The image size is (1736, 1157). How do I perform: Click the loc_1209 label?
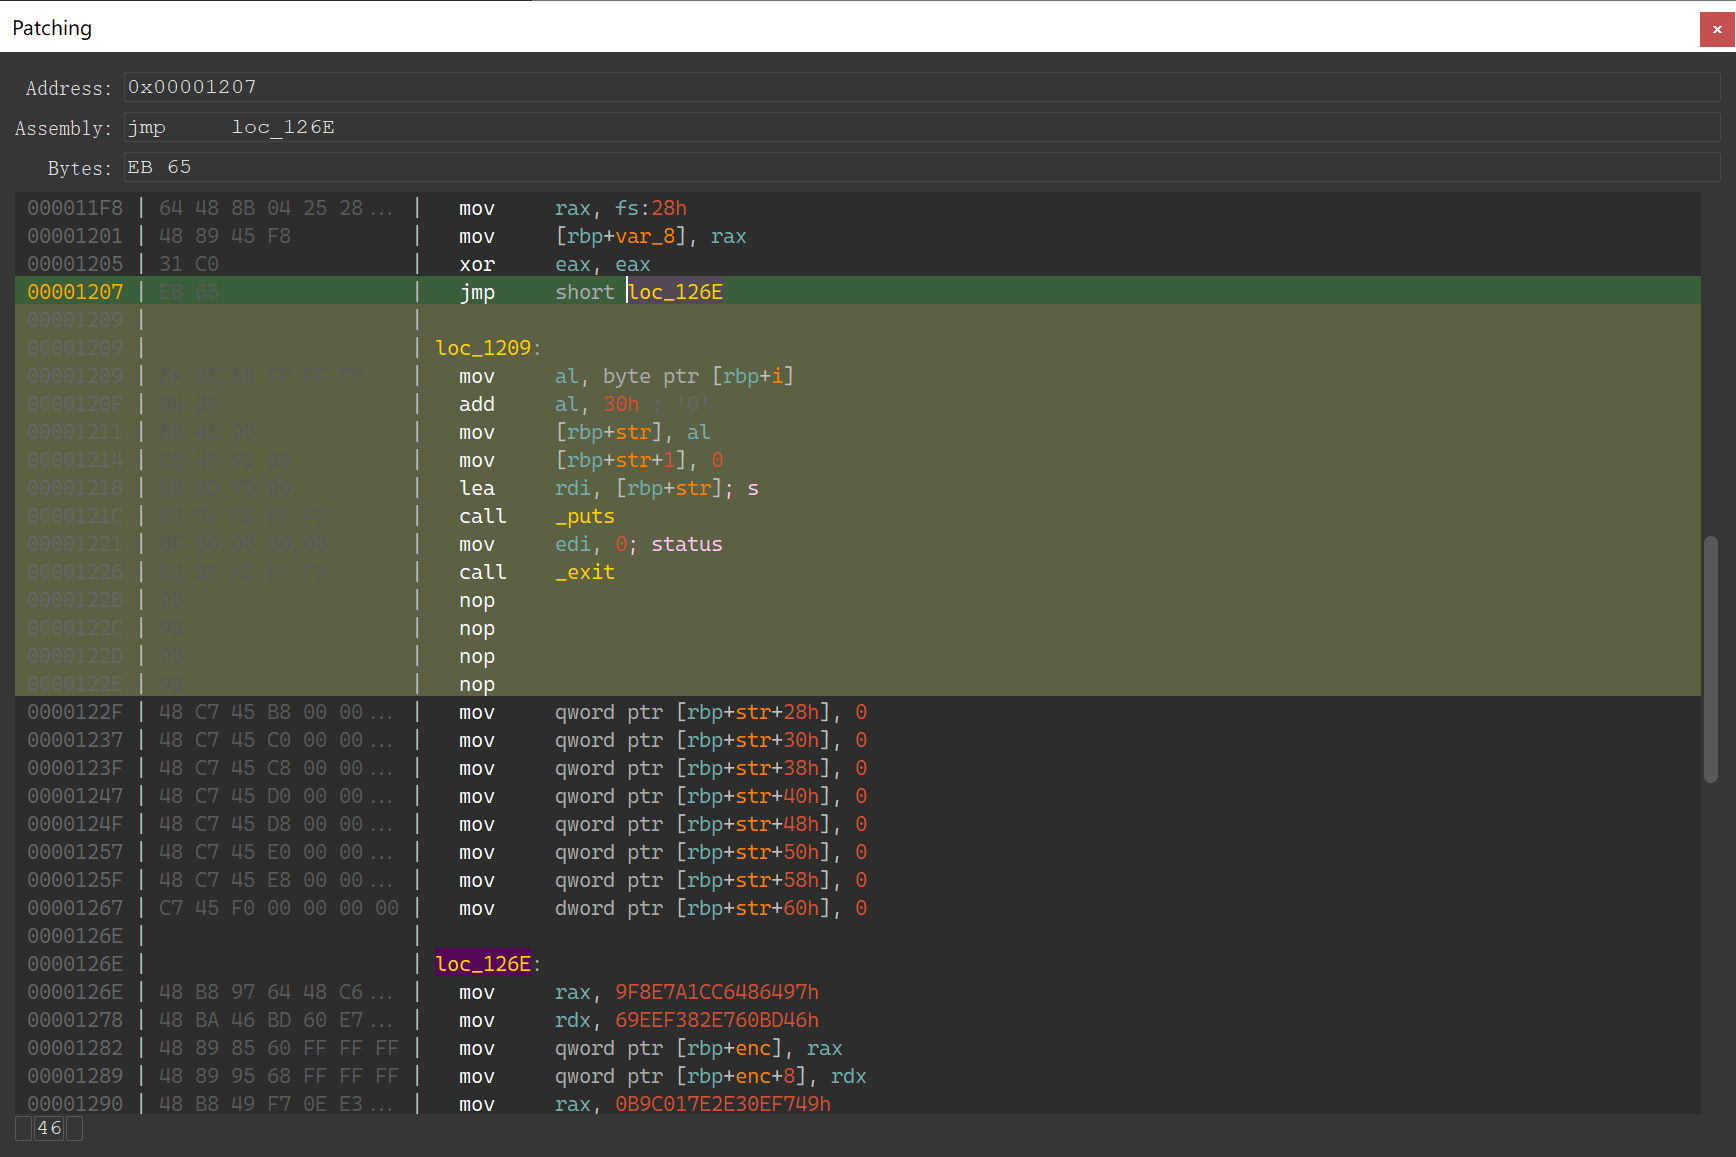point(483,348)
